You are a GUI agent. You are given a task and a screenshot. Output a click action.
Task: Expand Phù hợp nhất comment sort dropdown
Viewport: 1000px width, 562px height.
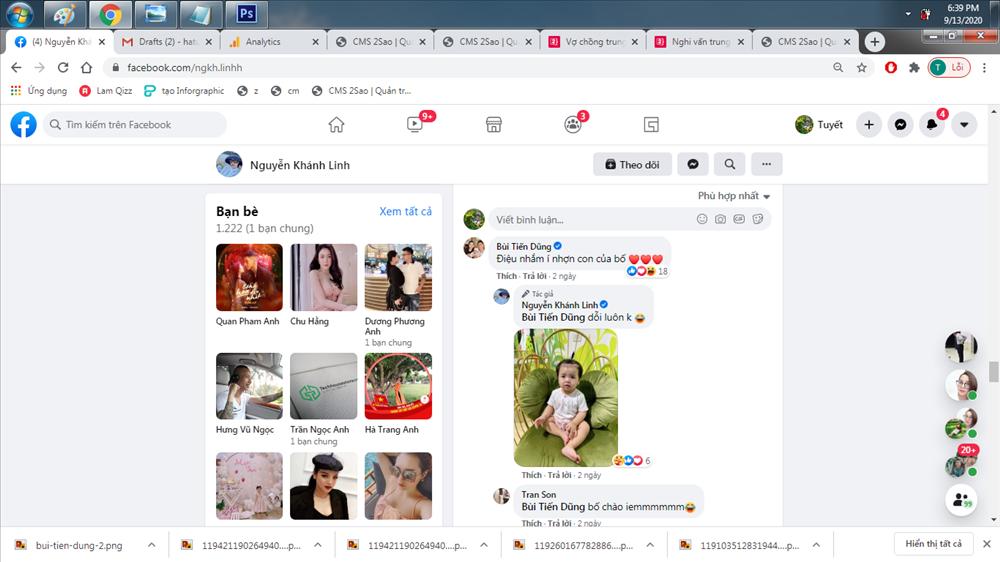click(x=734, y=196)
